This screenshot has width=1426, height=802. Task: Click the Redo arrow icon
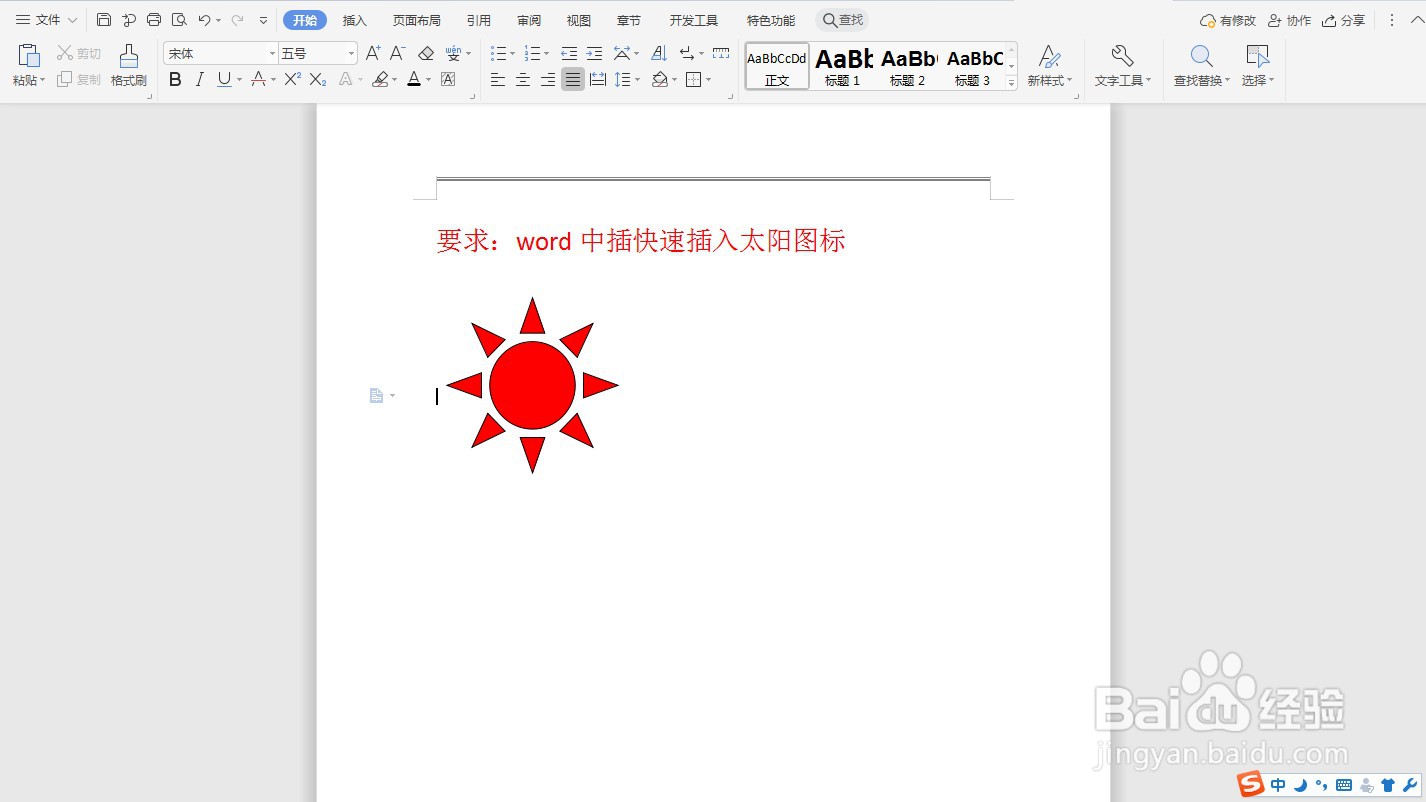pos(237,20)
